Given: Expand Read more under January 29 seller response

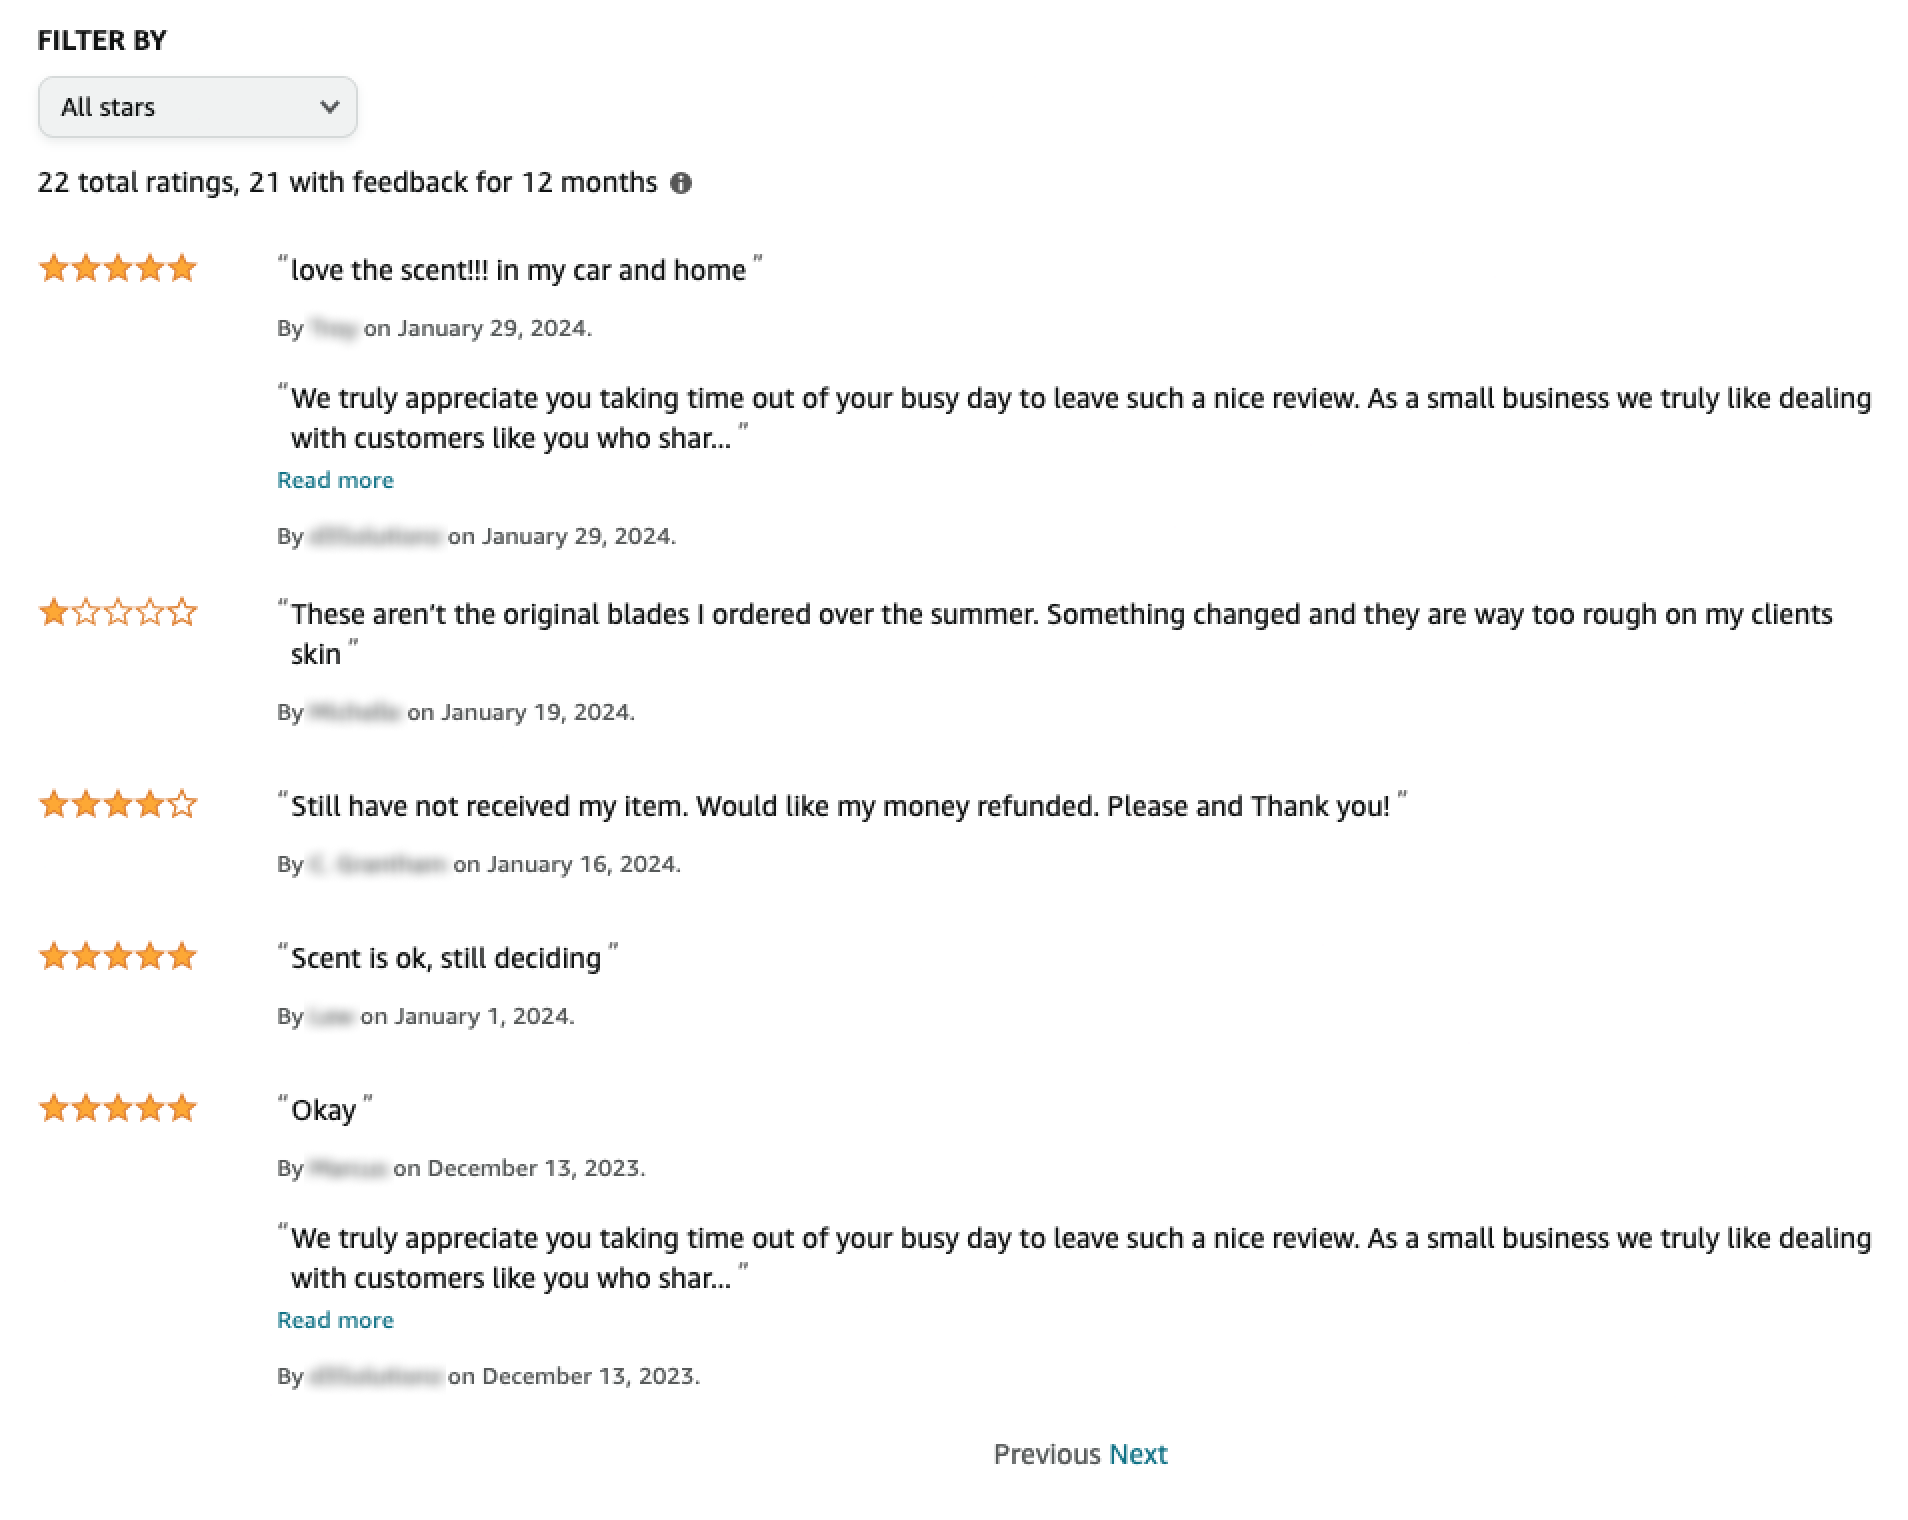Looking at the screenshot, I should tap(335, 481).
